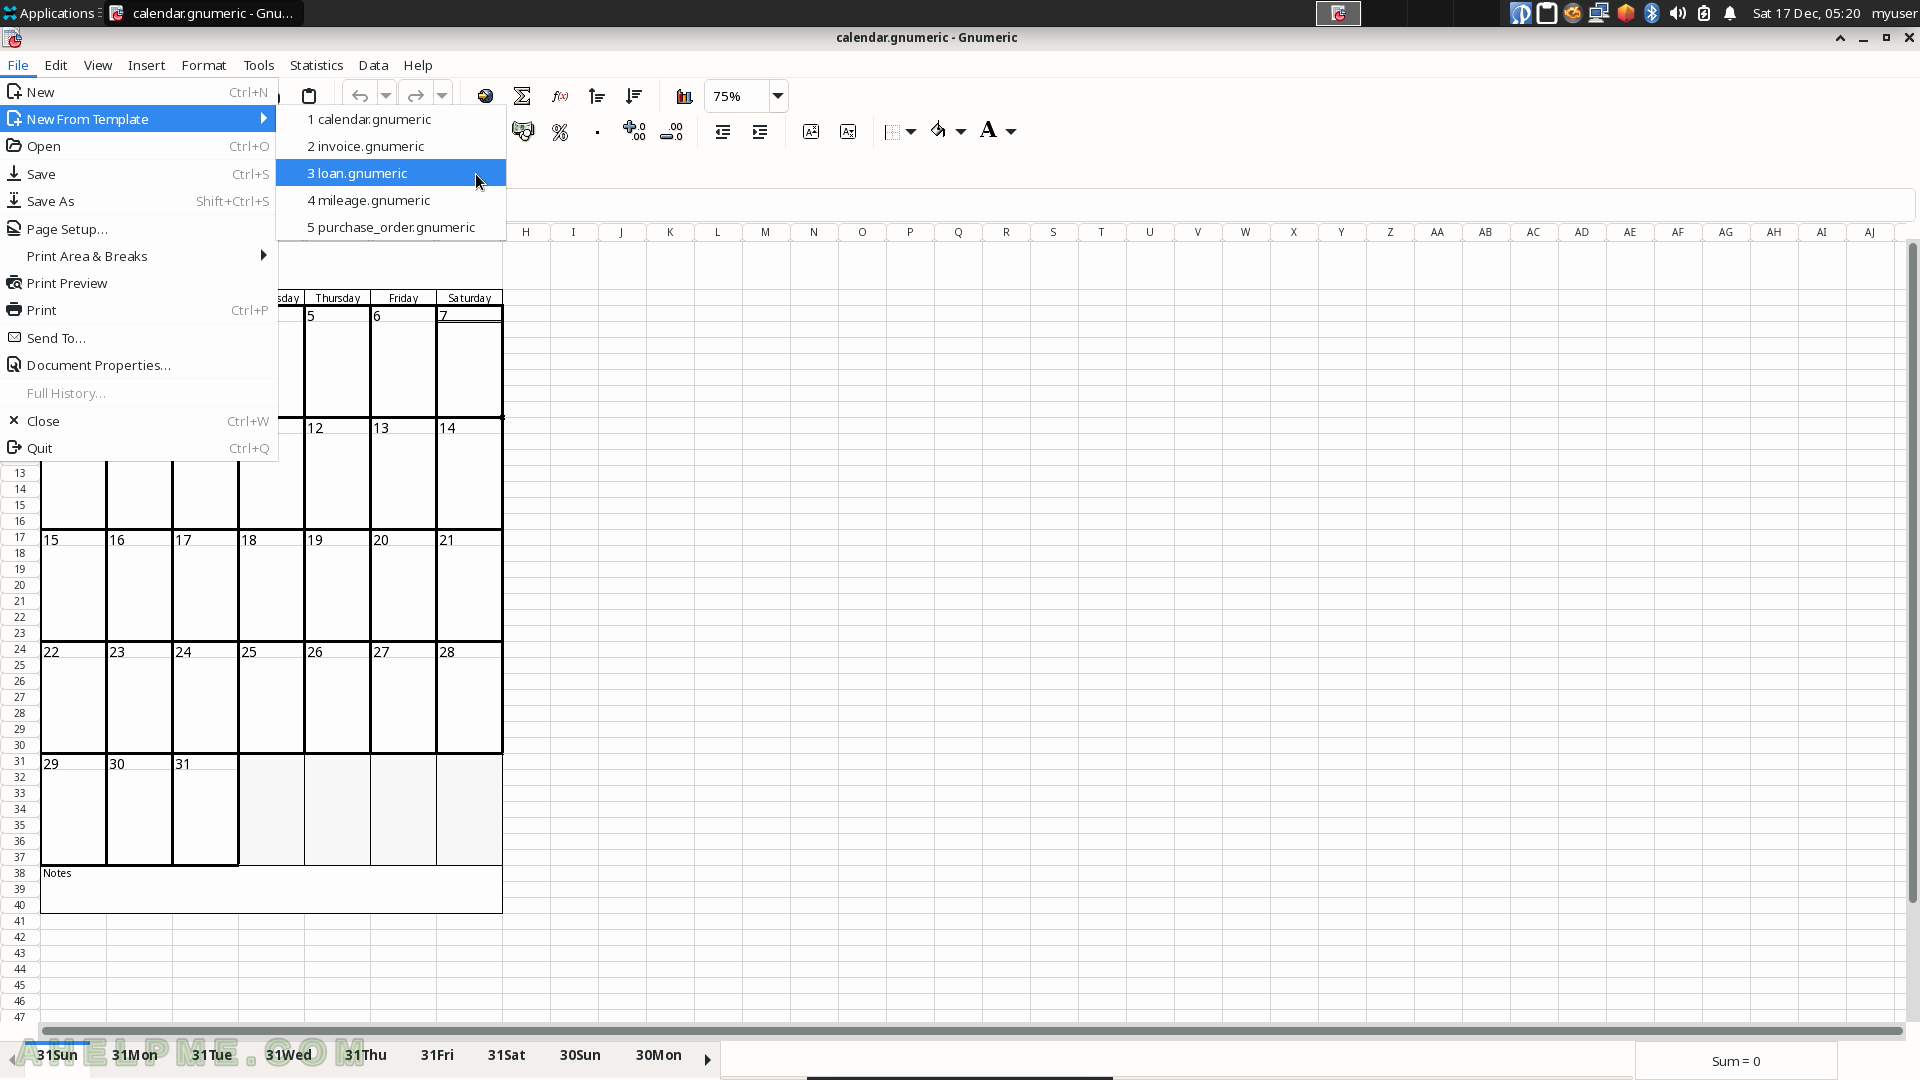The image size is (1920, 1080).
Task: Click the Undo arrow icon
Action: 360,96
